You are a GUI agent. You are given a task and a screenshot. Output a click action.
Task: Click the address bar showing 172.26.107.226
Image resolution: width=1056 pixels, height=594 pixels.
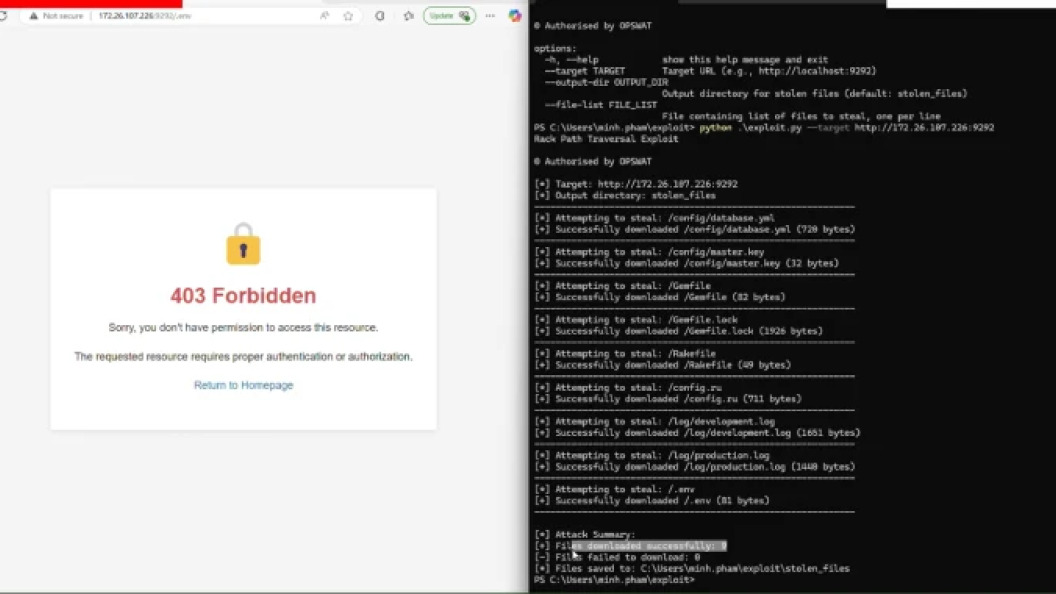click(x=200, y=16)
